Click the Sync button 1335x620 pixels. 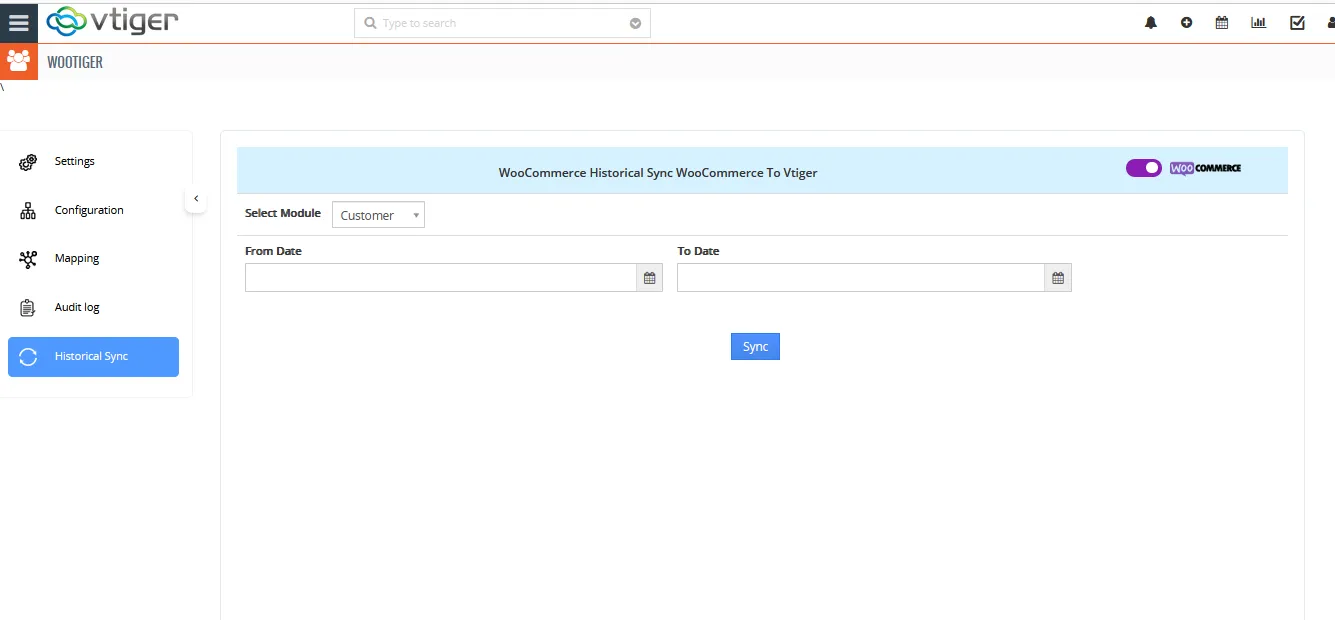pos(755,346)
